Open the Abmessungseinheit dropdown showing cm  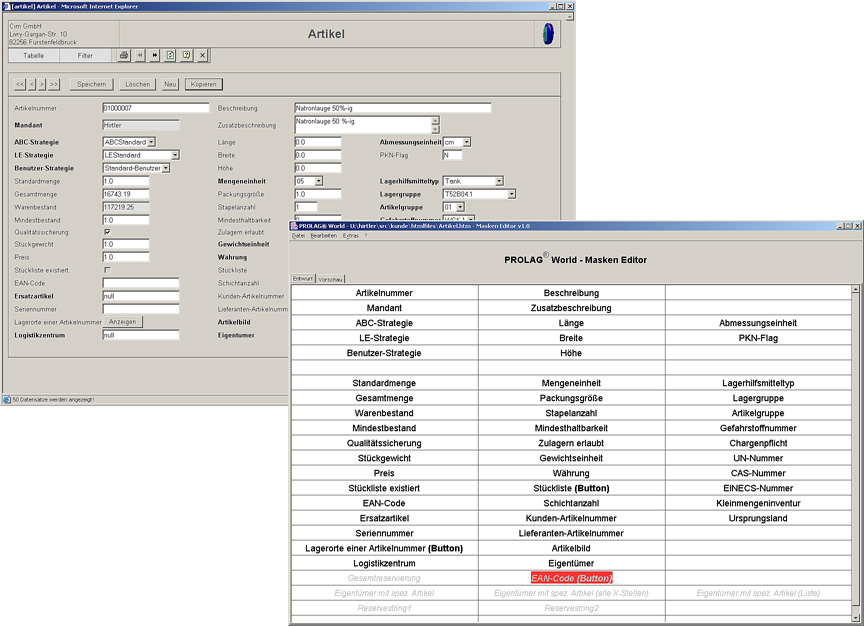click(466, 142)
